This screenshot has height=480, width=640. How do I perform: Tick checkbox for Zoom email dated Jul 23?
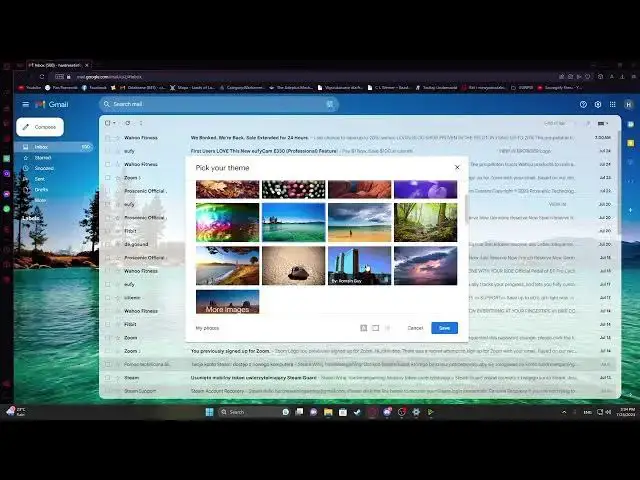click(108, 178)
